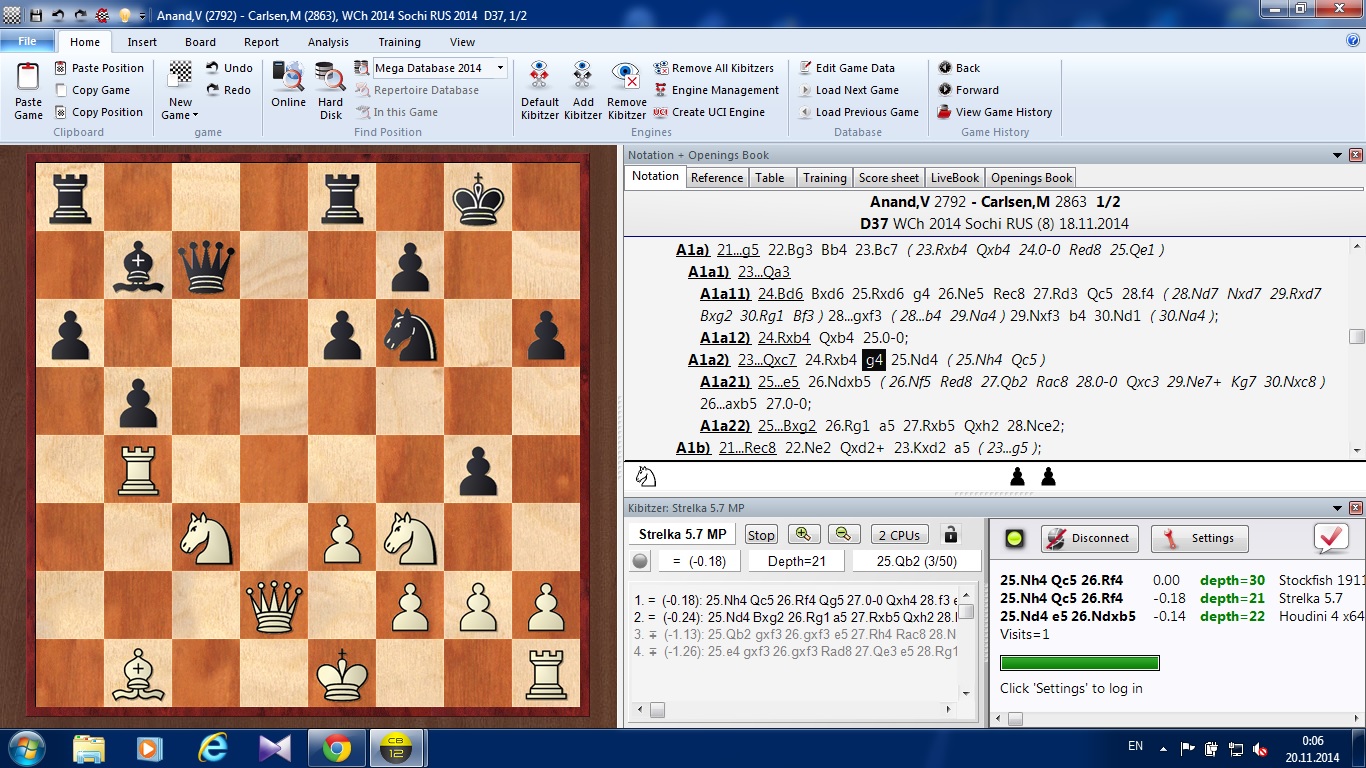Expand the New Game dropdown arrow
1366x768 pixels.
click(x=195, y=116)
